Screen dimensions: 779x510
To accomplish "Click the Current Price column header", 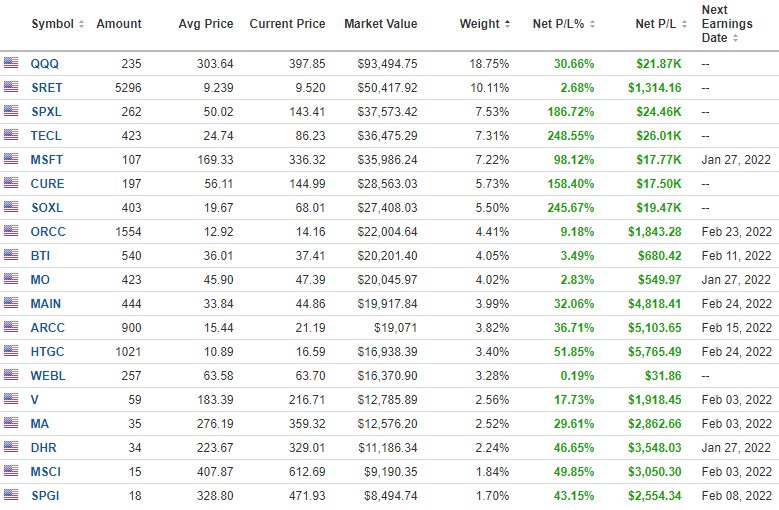I will pos(287,24).
